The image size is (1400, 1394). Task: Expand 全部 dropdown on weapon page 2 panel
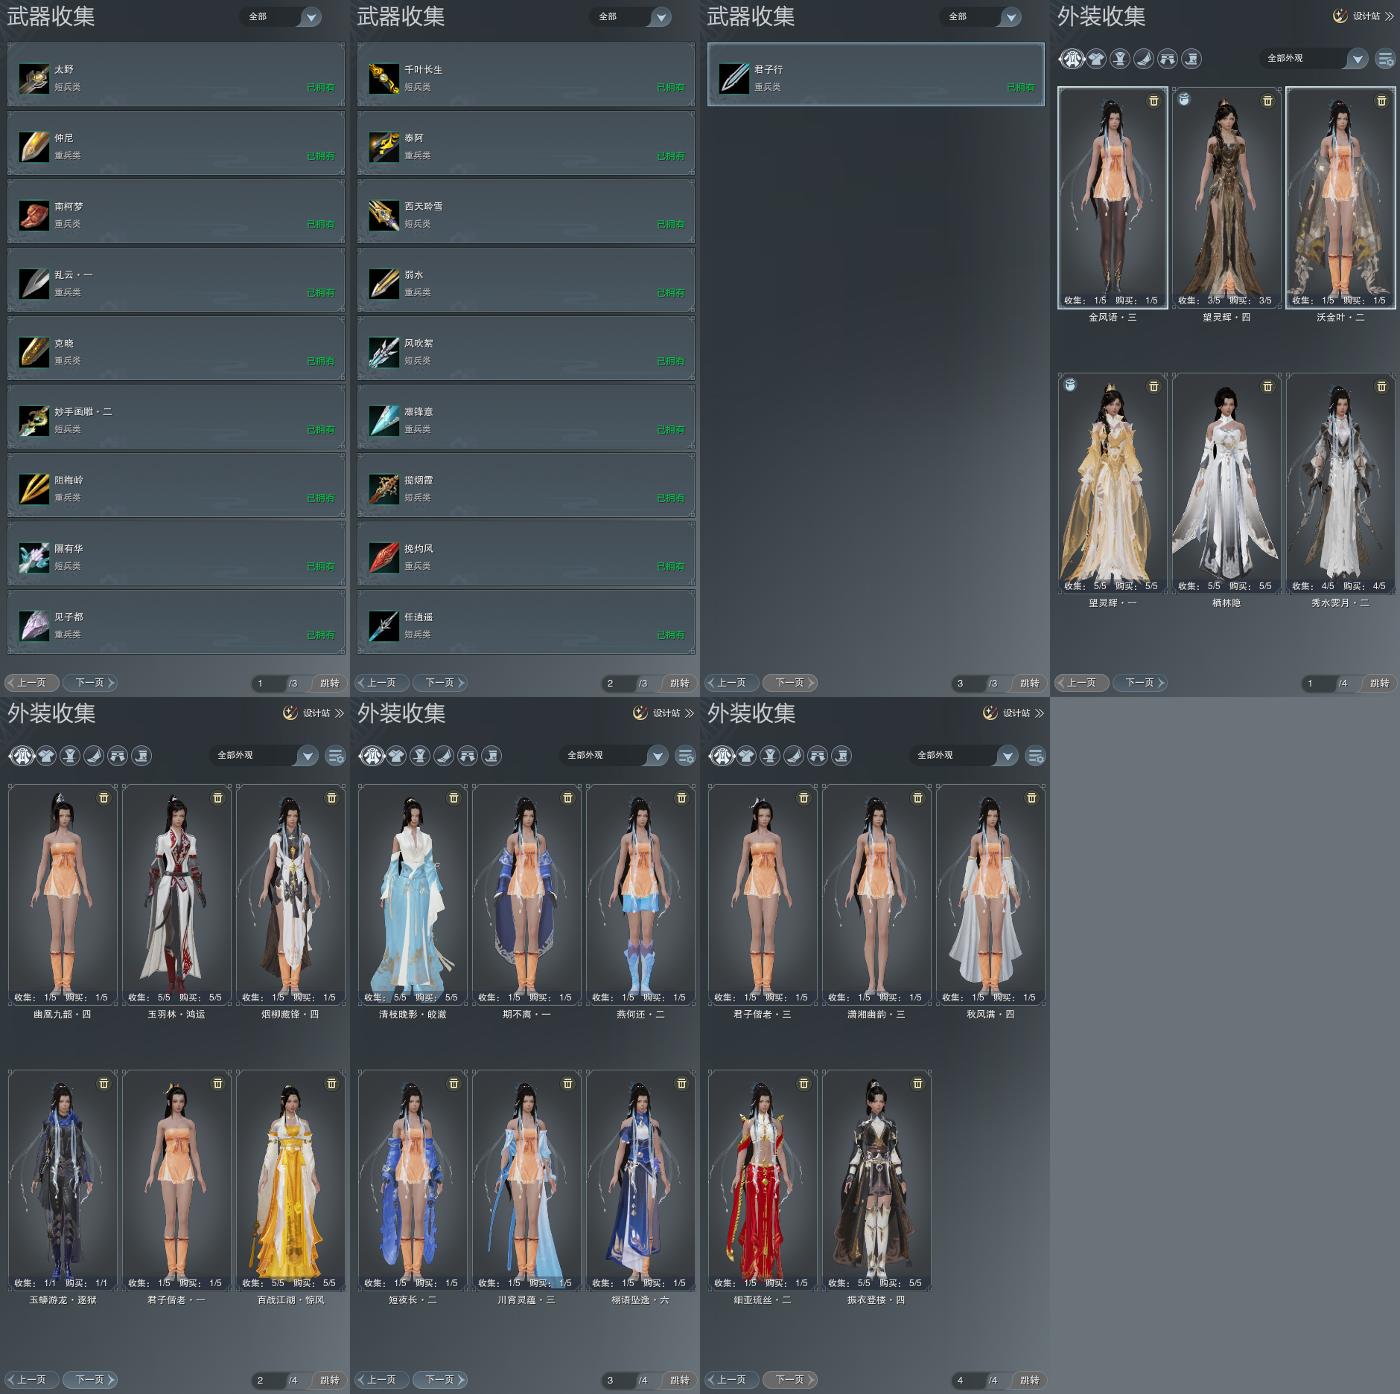pyautogui.click(x=630, y=17)
